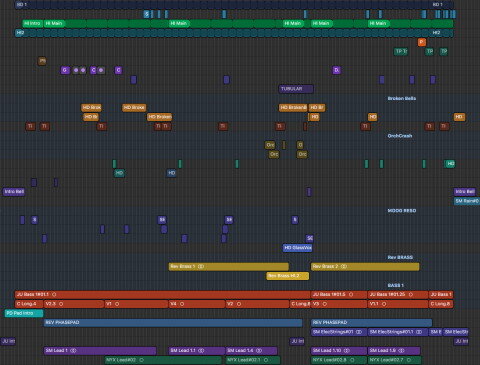The height and width of the screenshot is (365, 480).
Task: Select the orange P region
Action: pos(422,42)
